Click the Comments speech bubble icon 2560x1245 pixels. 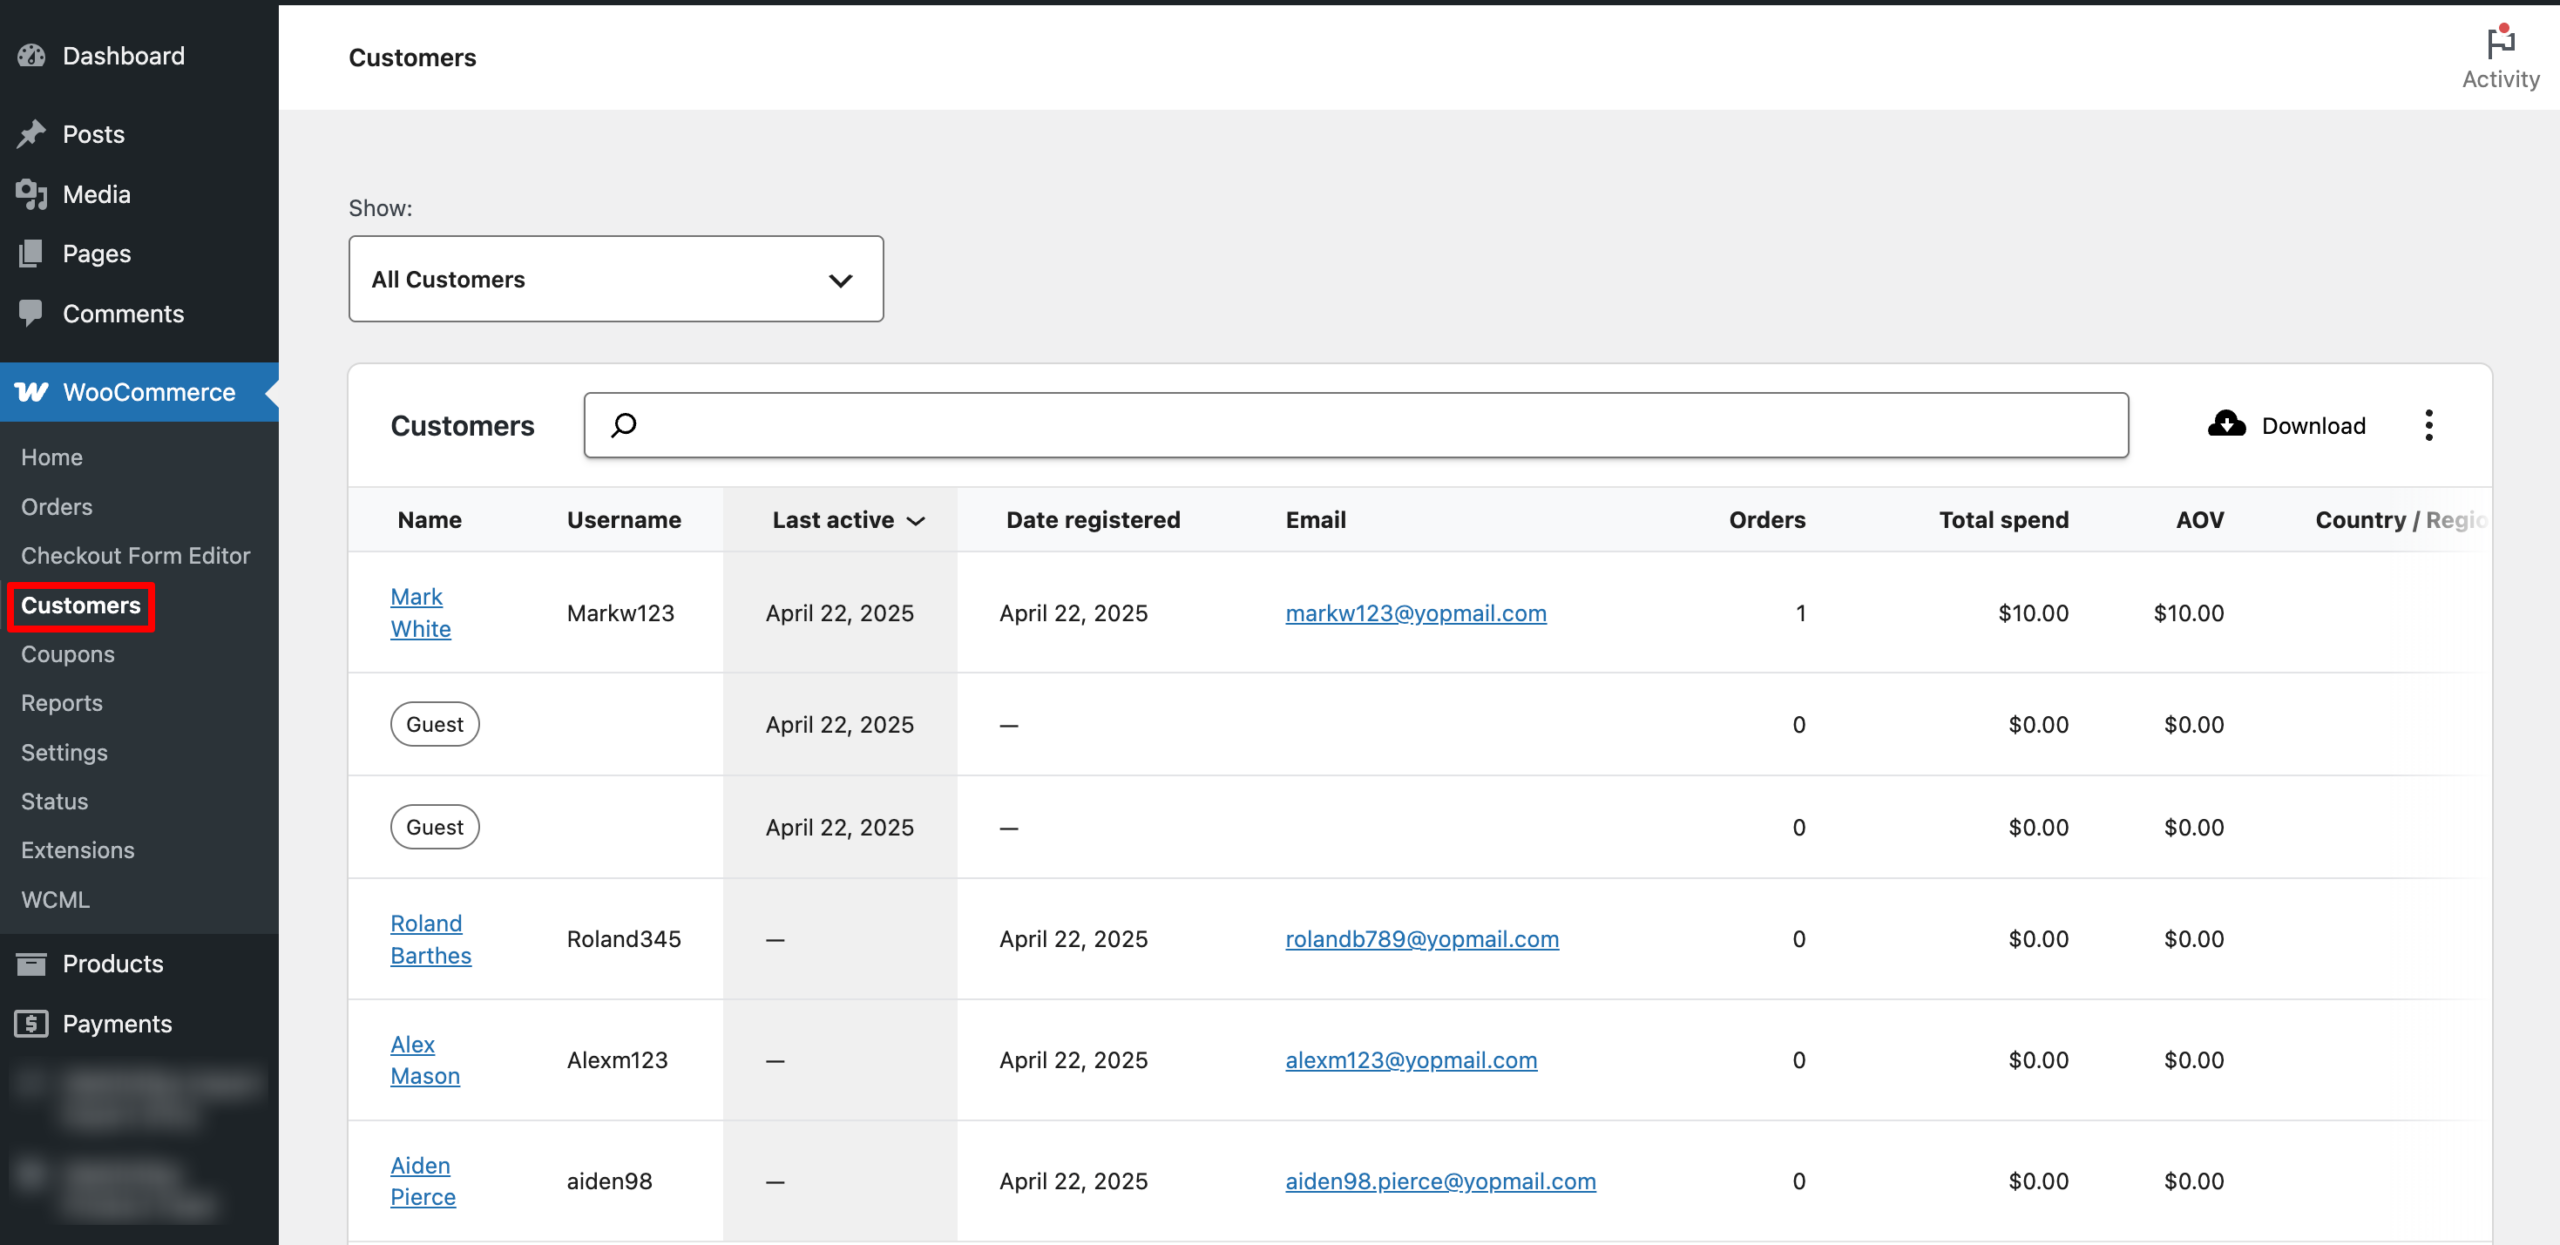(x=31, y=313)
